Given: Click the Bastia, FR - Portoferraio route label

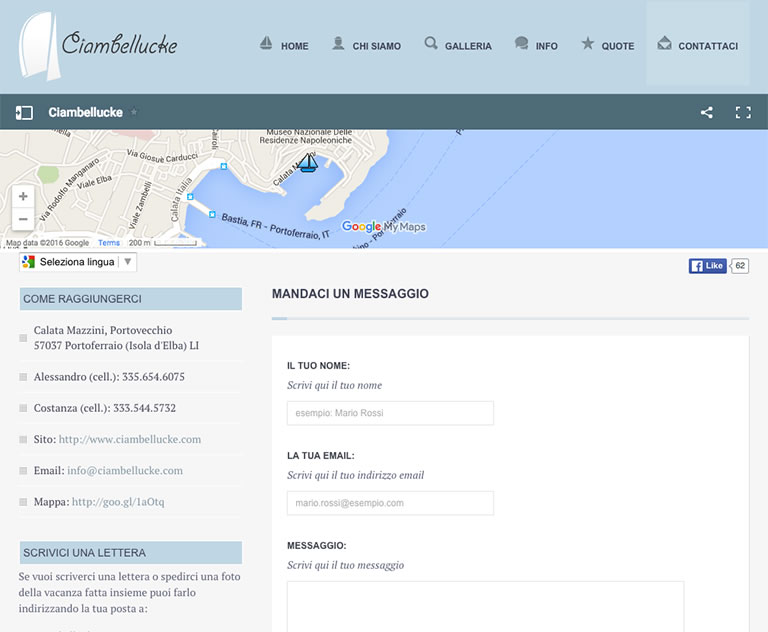Looking at the screenshot, I should click(275, 226).
